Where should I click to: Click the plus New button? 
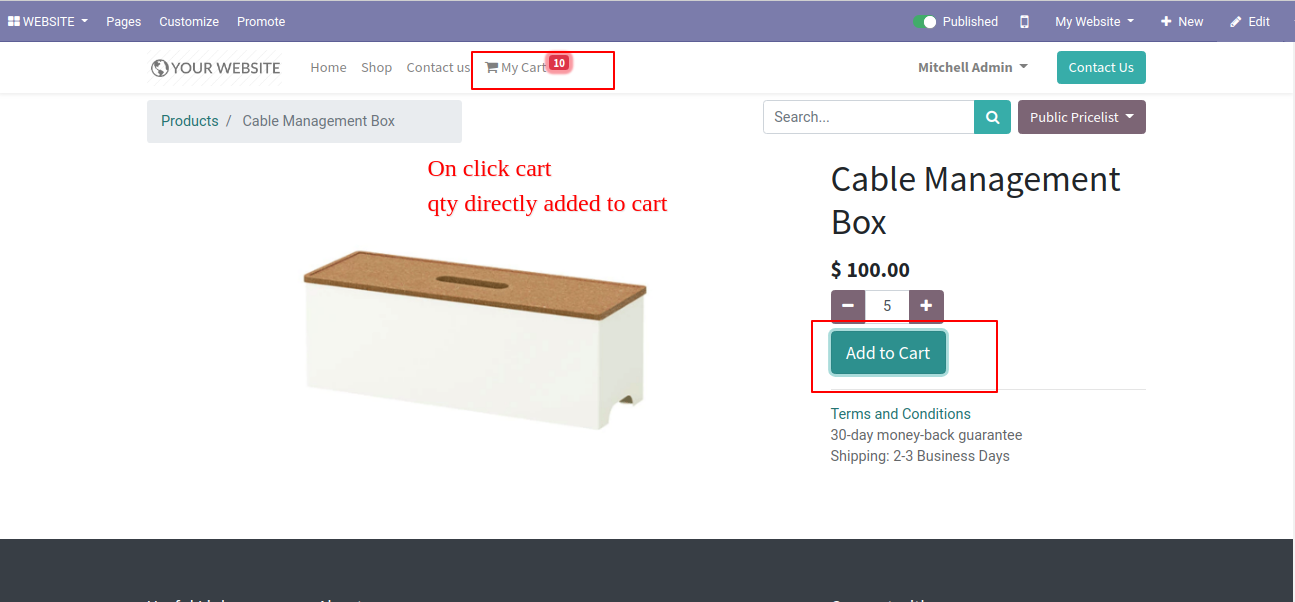click(1181, 21)
